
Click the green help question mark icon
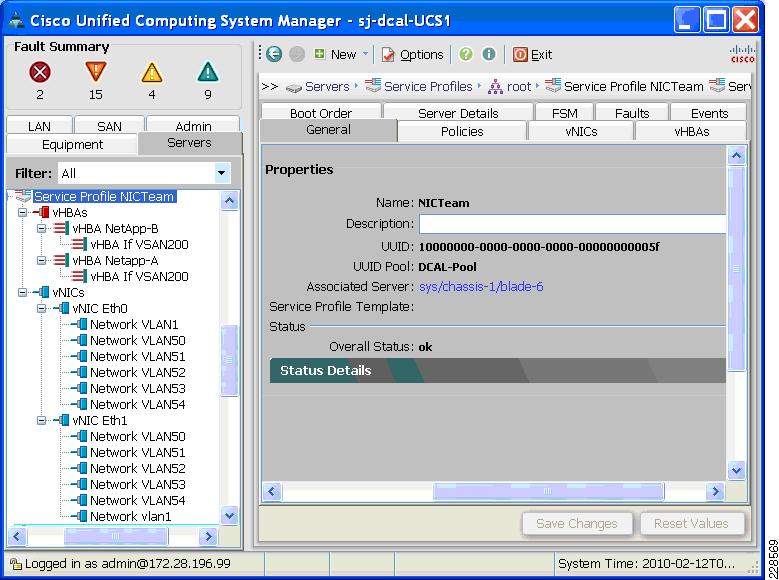point(466,54)
